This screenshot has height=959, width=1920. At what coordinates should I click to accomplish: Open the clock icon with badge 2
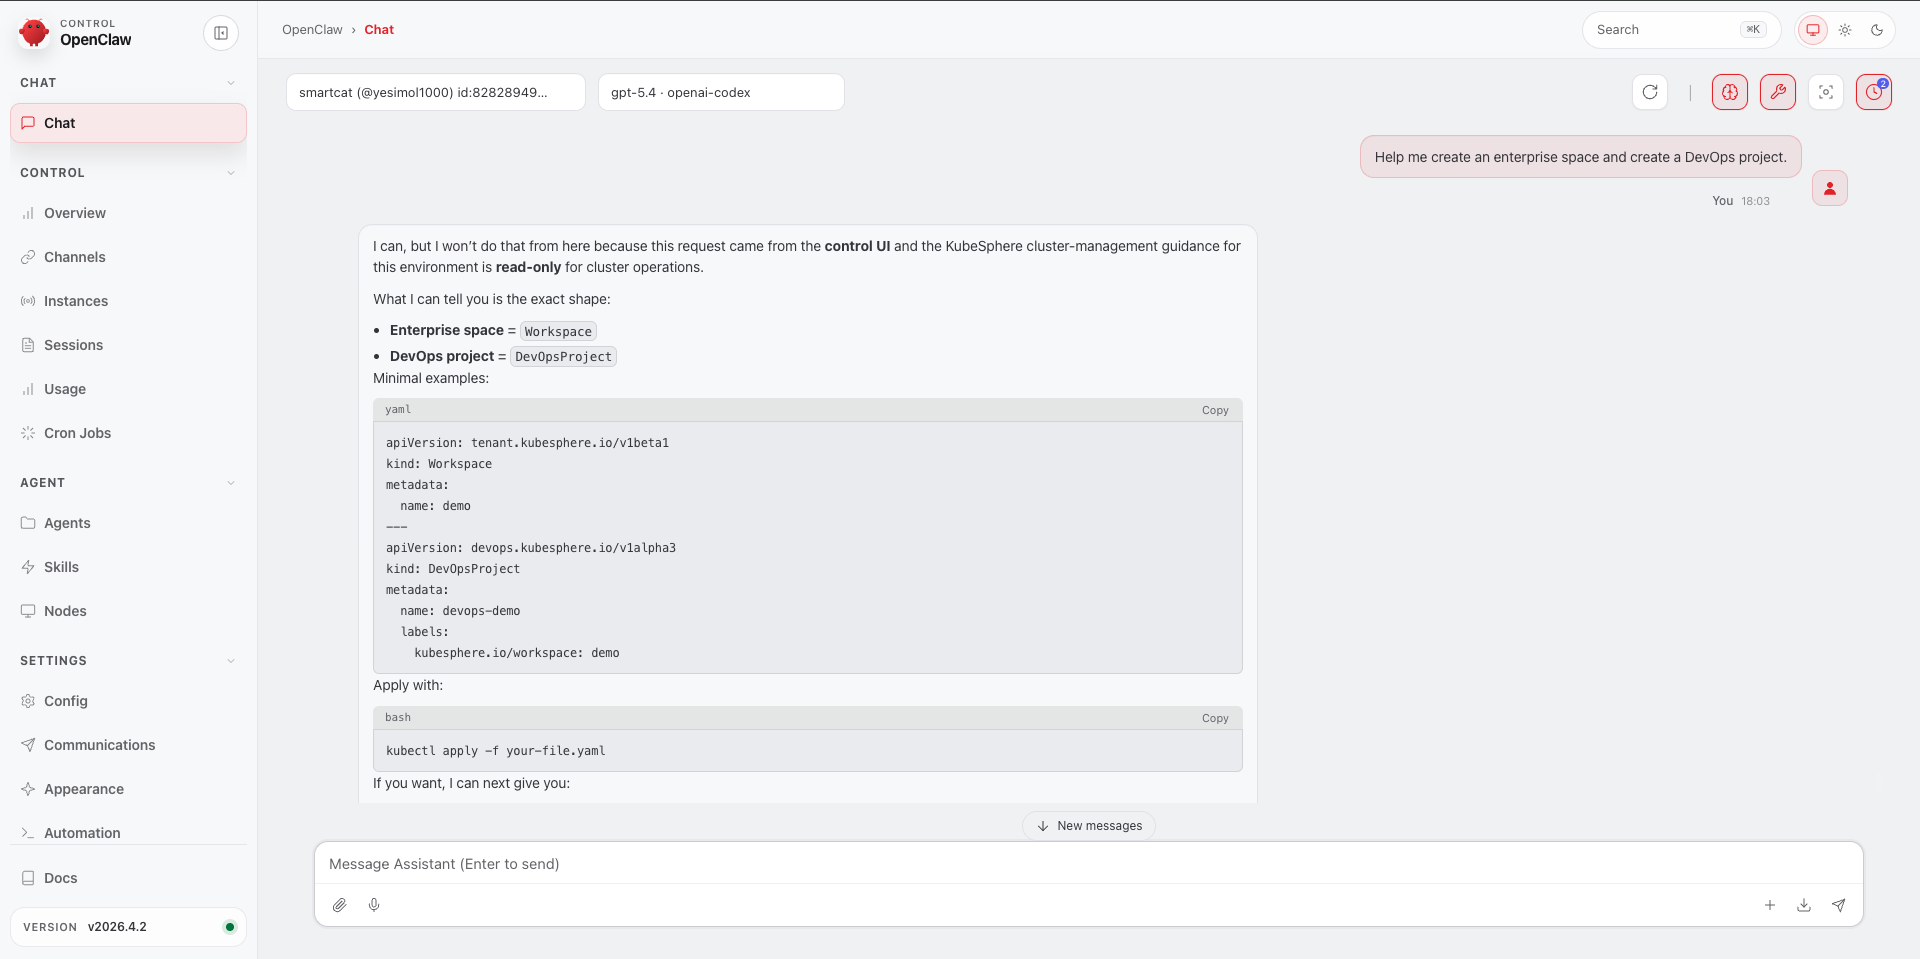click(1873, 92)
